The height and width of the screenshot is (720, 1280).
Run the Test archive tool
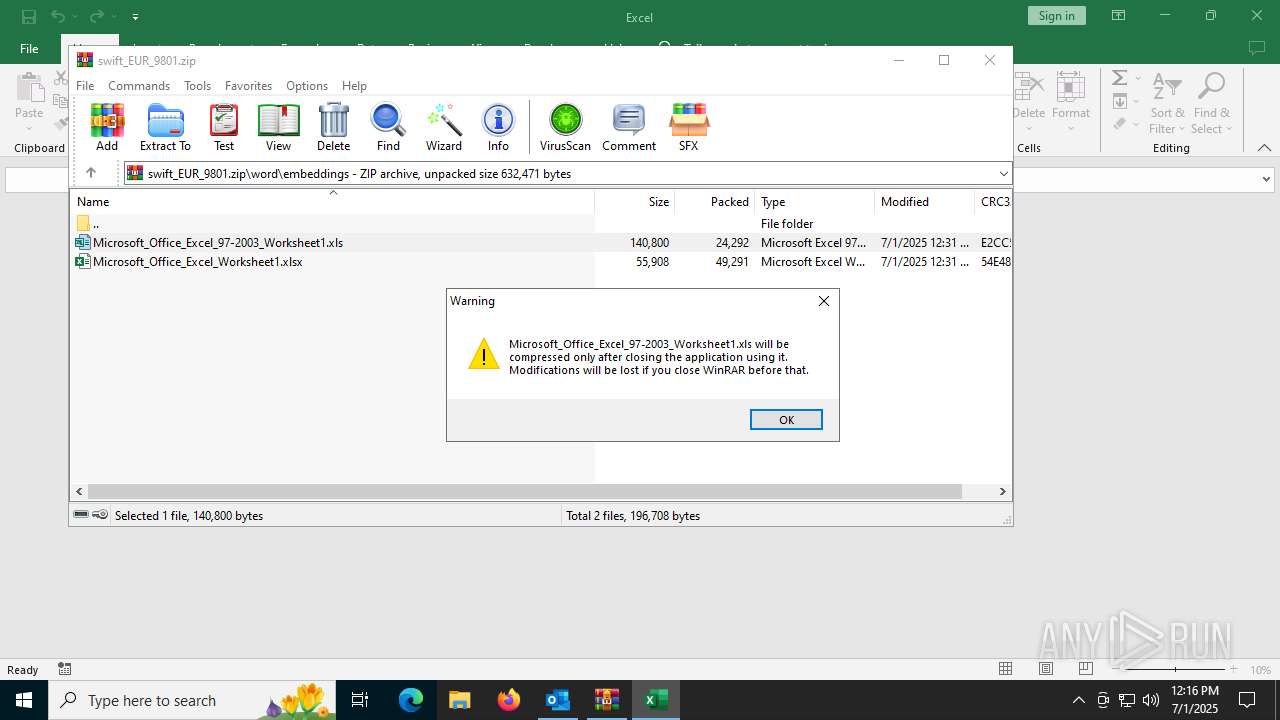click(x=224, y=127)
